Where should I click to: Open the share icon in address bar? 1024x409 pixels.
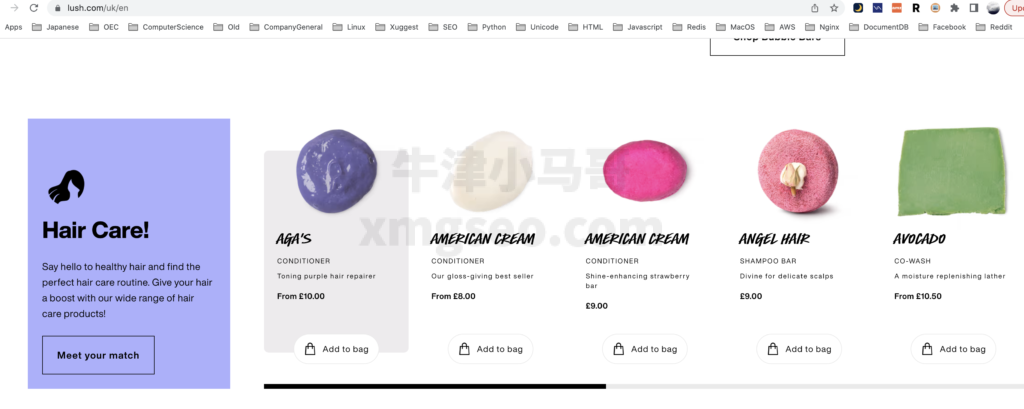(815, 8)
